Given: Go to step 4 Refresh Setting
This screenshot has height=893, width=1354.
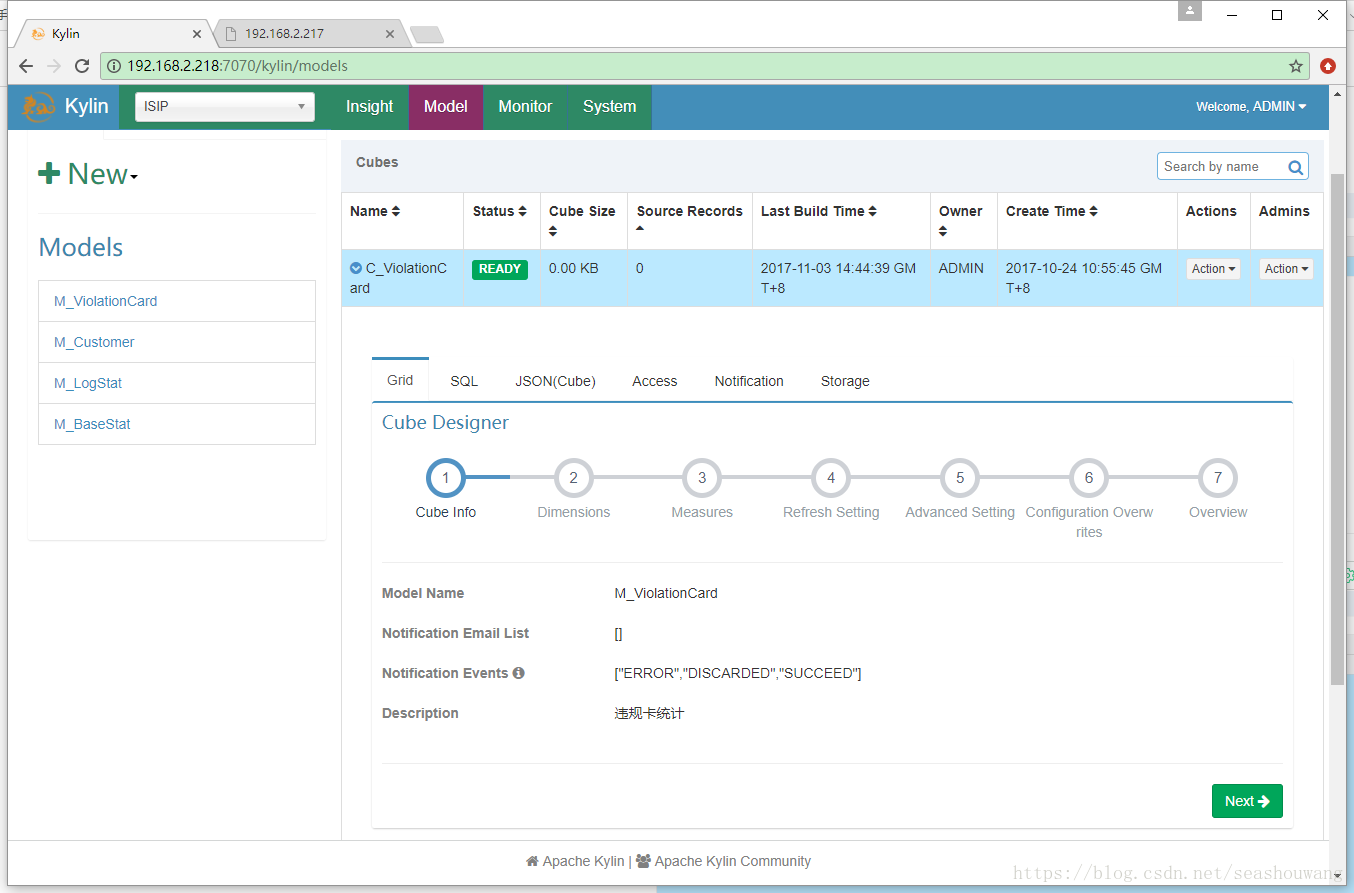Looking at the screenshot, I should [831, 478].
